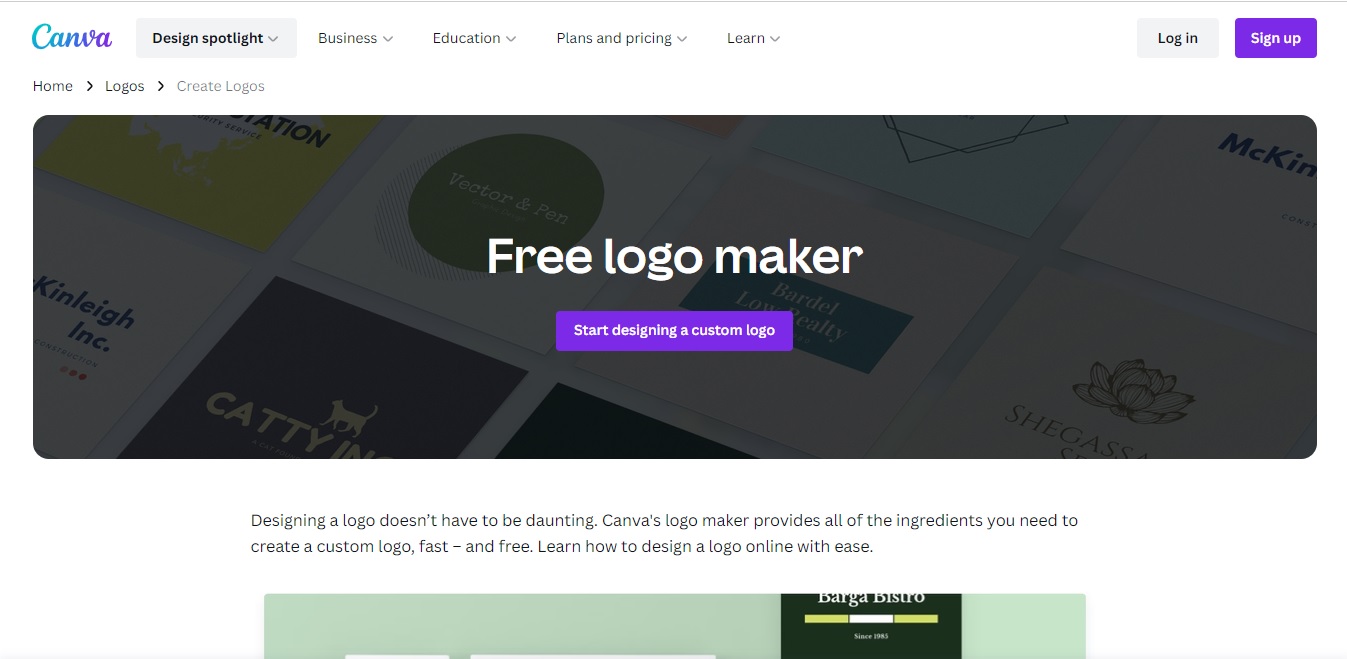The height and width of the screenshot is (659, 1347).
Task: Click the chevron after Logos breadcrumb
Action: click(x=161, y=86)
